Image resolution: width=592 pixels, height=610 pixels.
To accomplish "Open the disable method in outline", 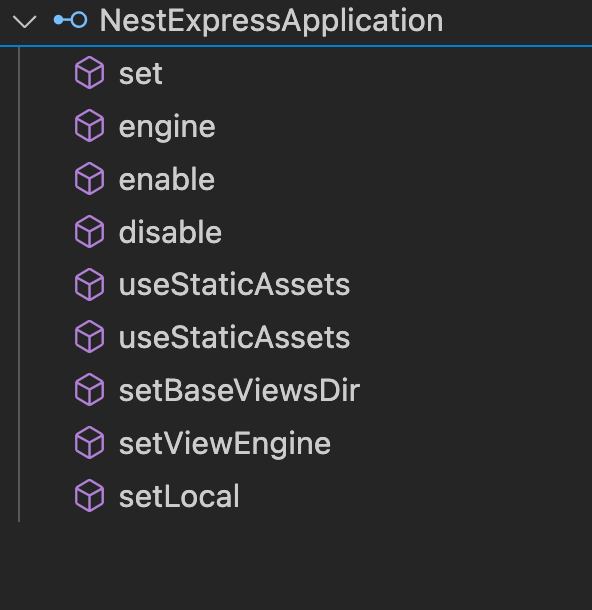I will [x=170, y=232].
